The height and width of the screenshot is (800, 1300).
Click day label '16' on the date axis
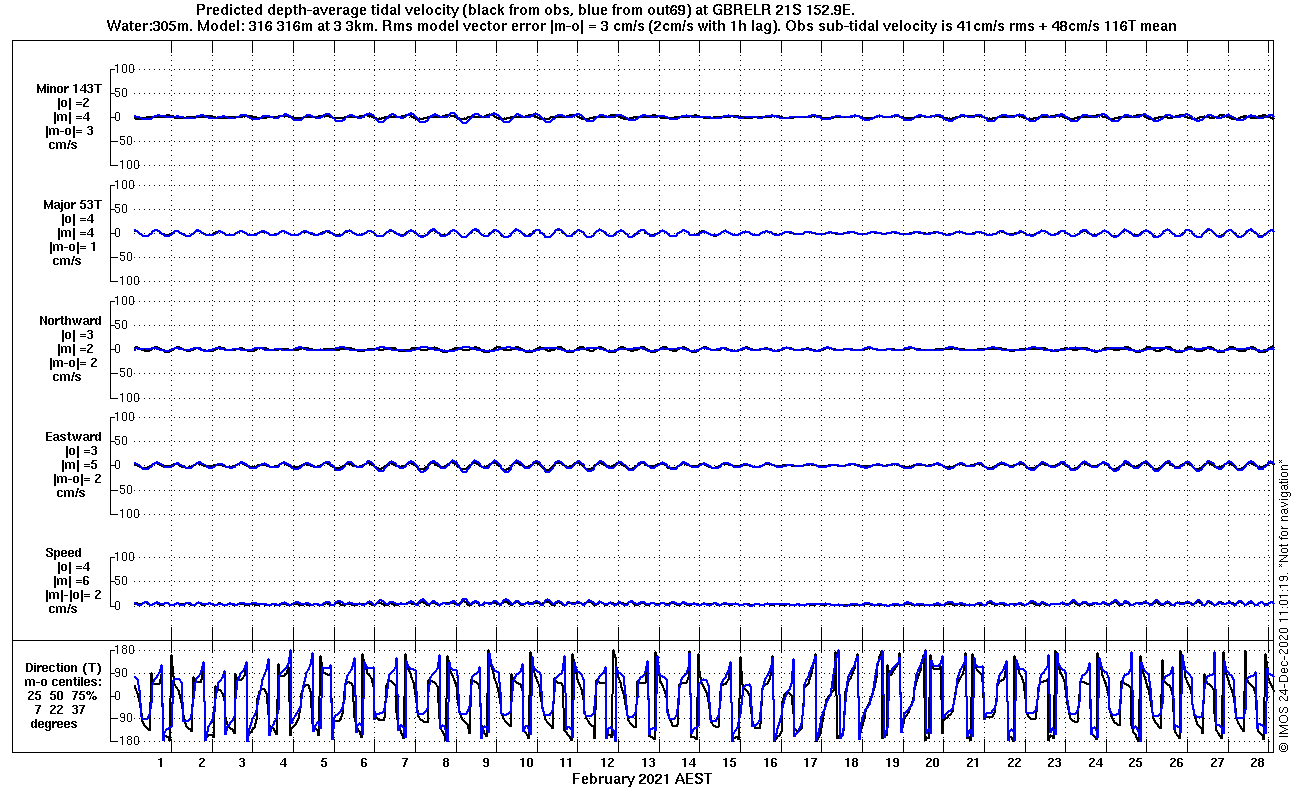(770, 763)
